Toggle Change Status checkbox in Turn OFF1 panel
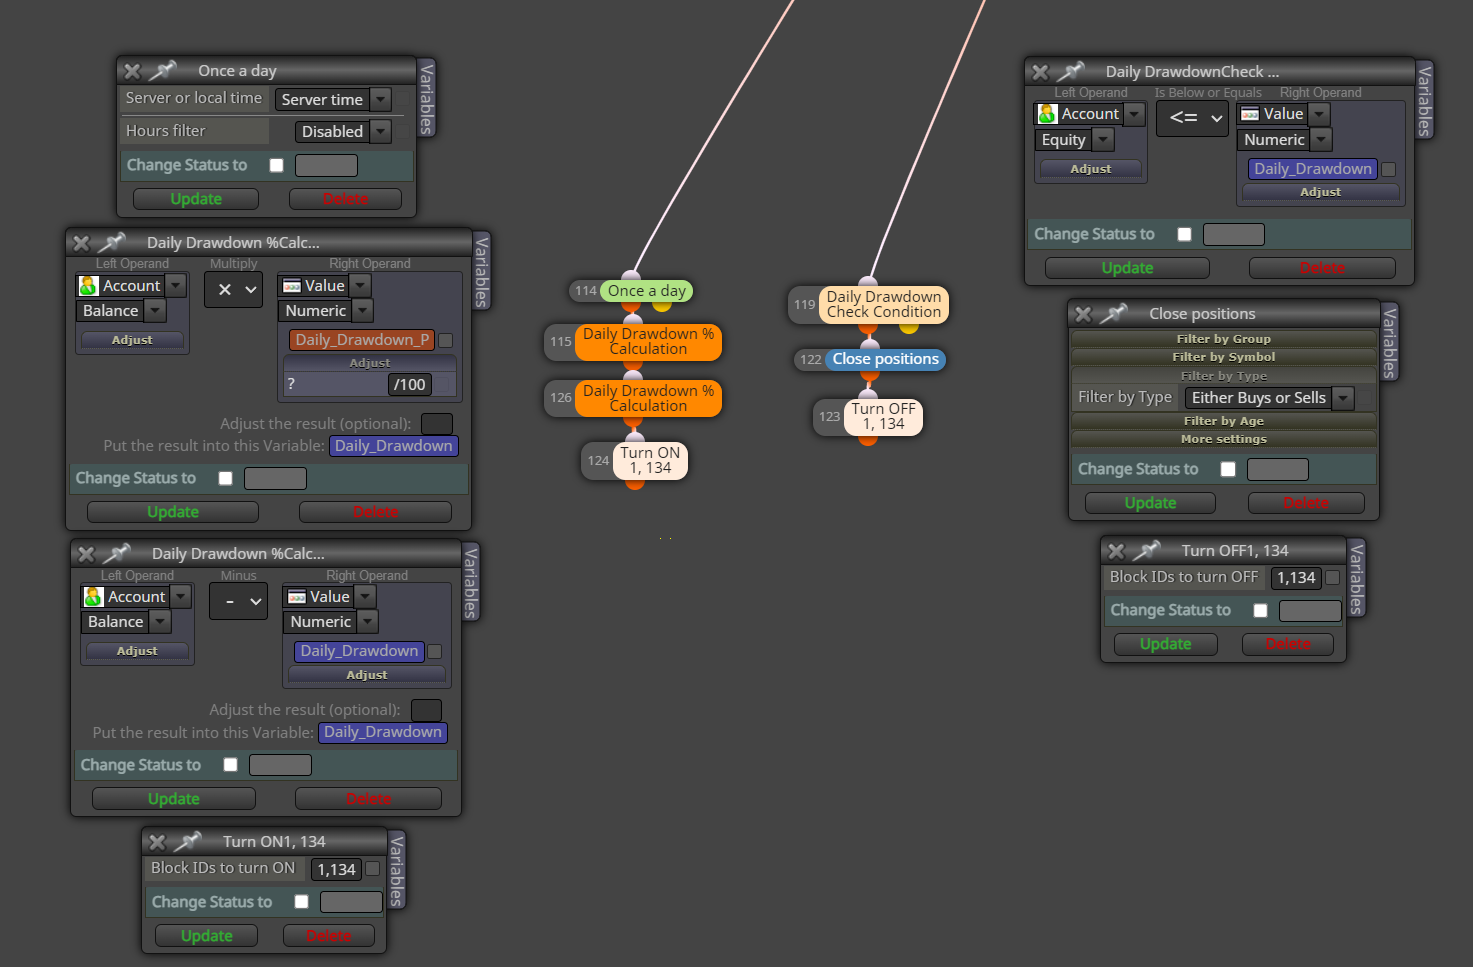This screenshot has width=1473, height=967. point(1261,610)
